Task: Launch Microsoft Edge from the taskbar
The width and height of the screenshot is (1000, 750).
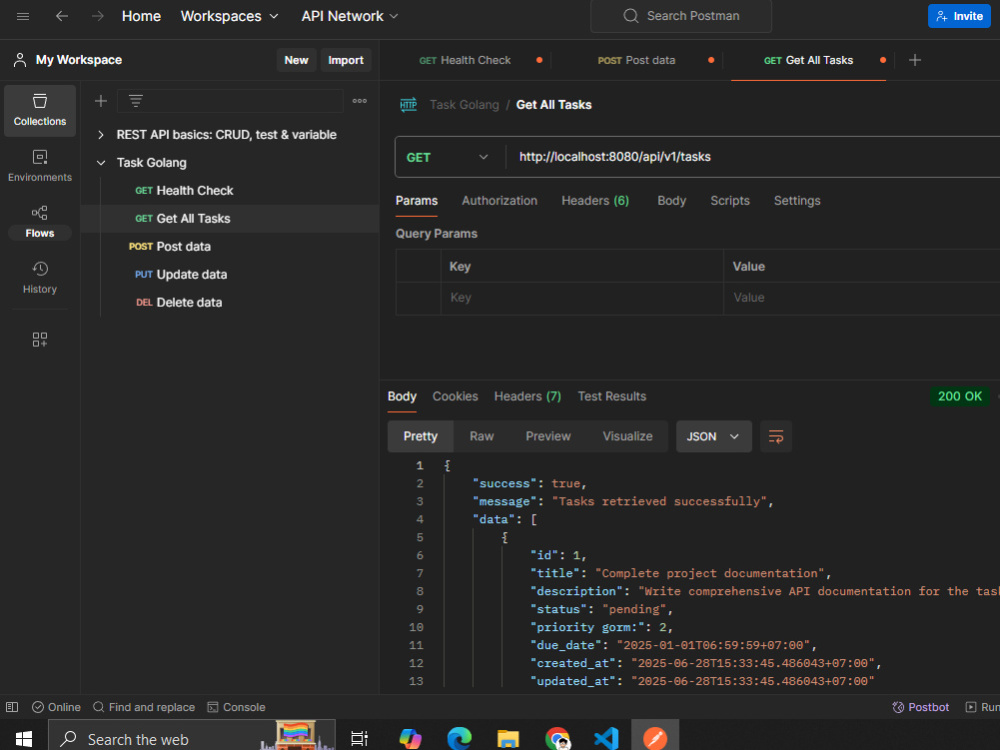Action: click(459, 739)
